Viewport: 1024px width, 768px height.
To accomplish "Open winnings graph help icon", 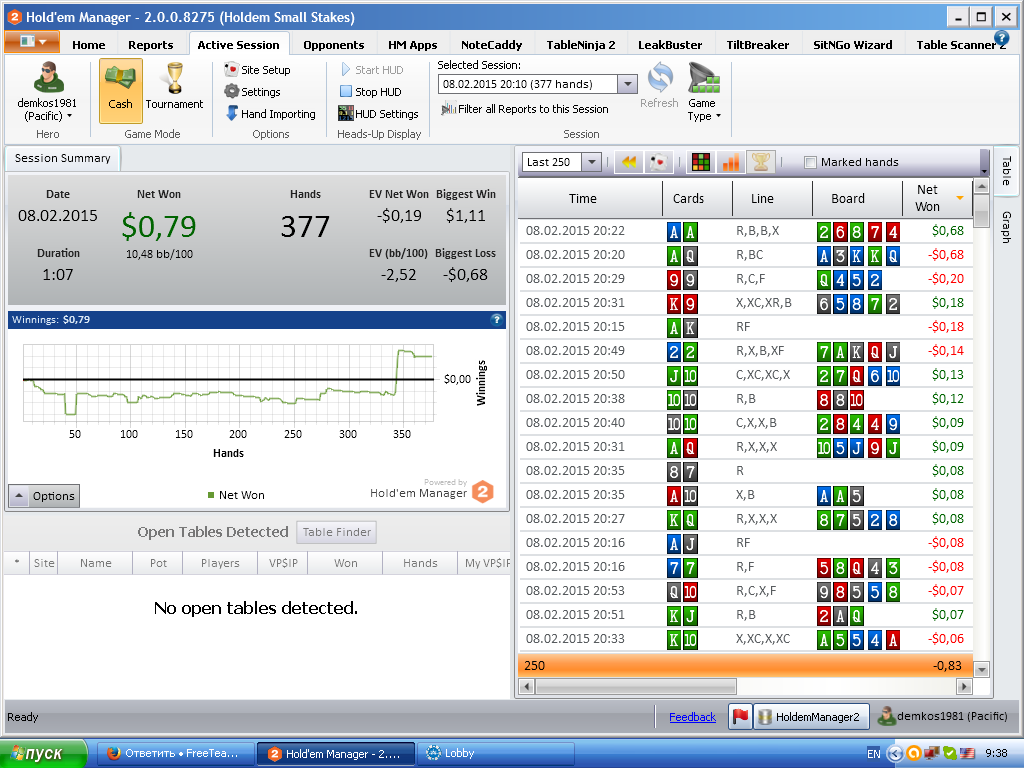I will tap(496, 319).
